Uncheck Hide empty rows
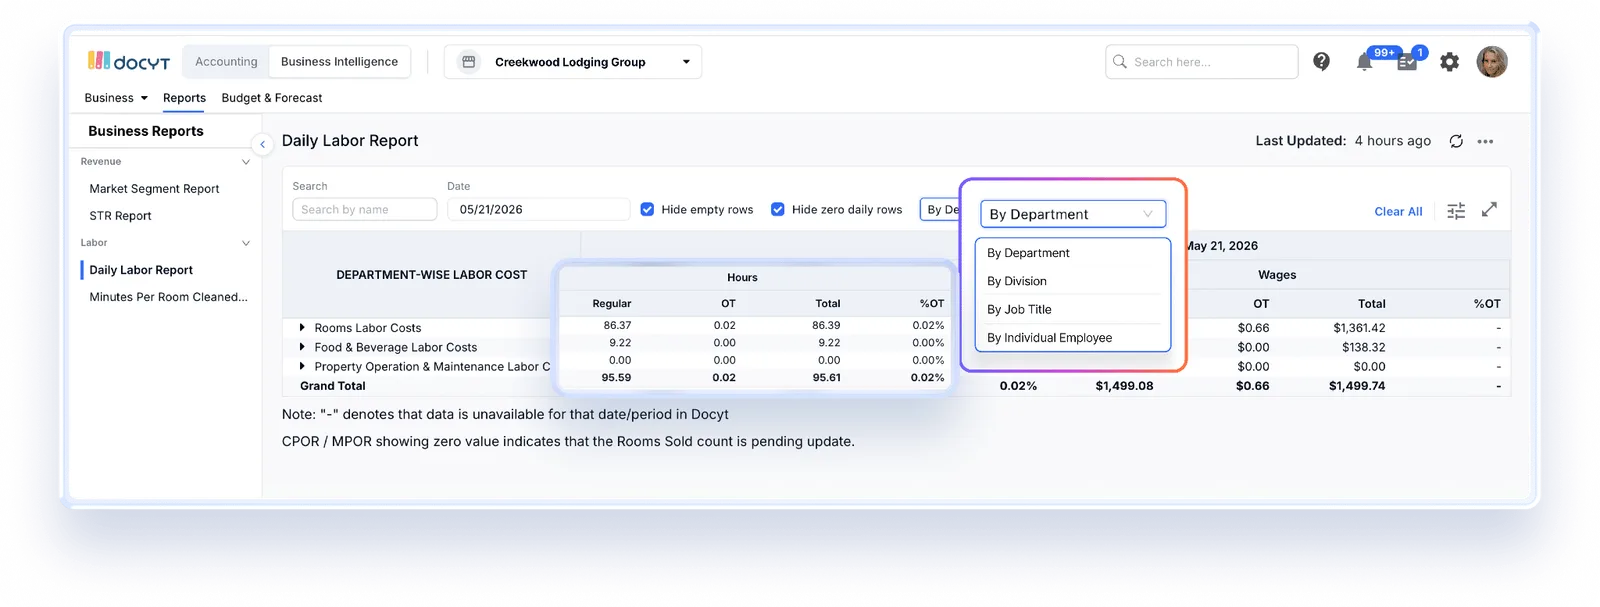The image size is (1600, 607). pos(647,209)
